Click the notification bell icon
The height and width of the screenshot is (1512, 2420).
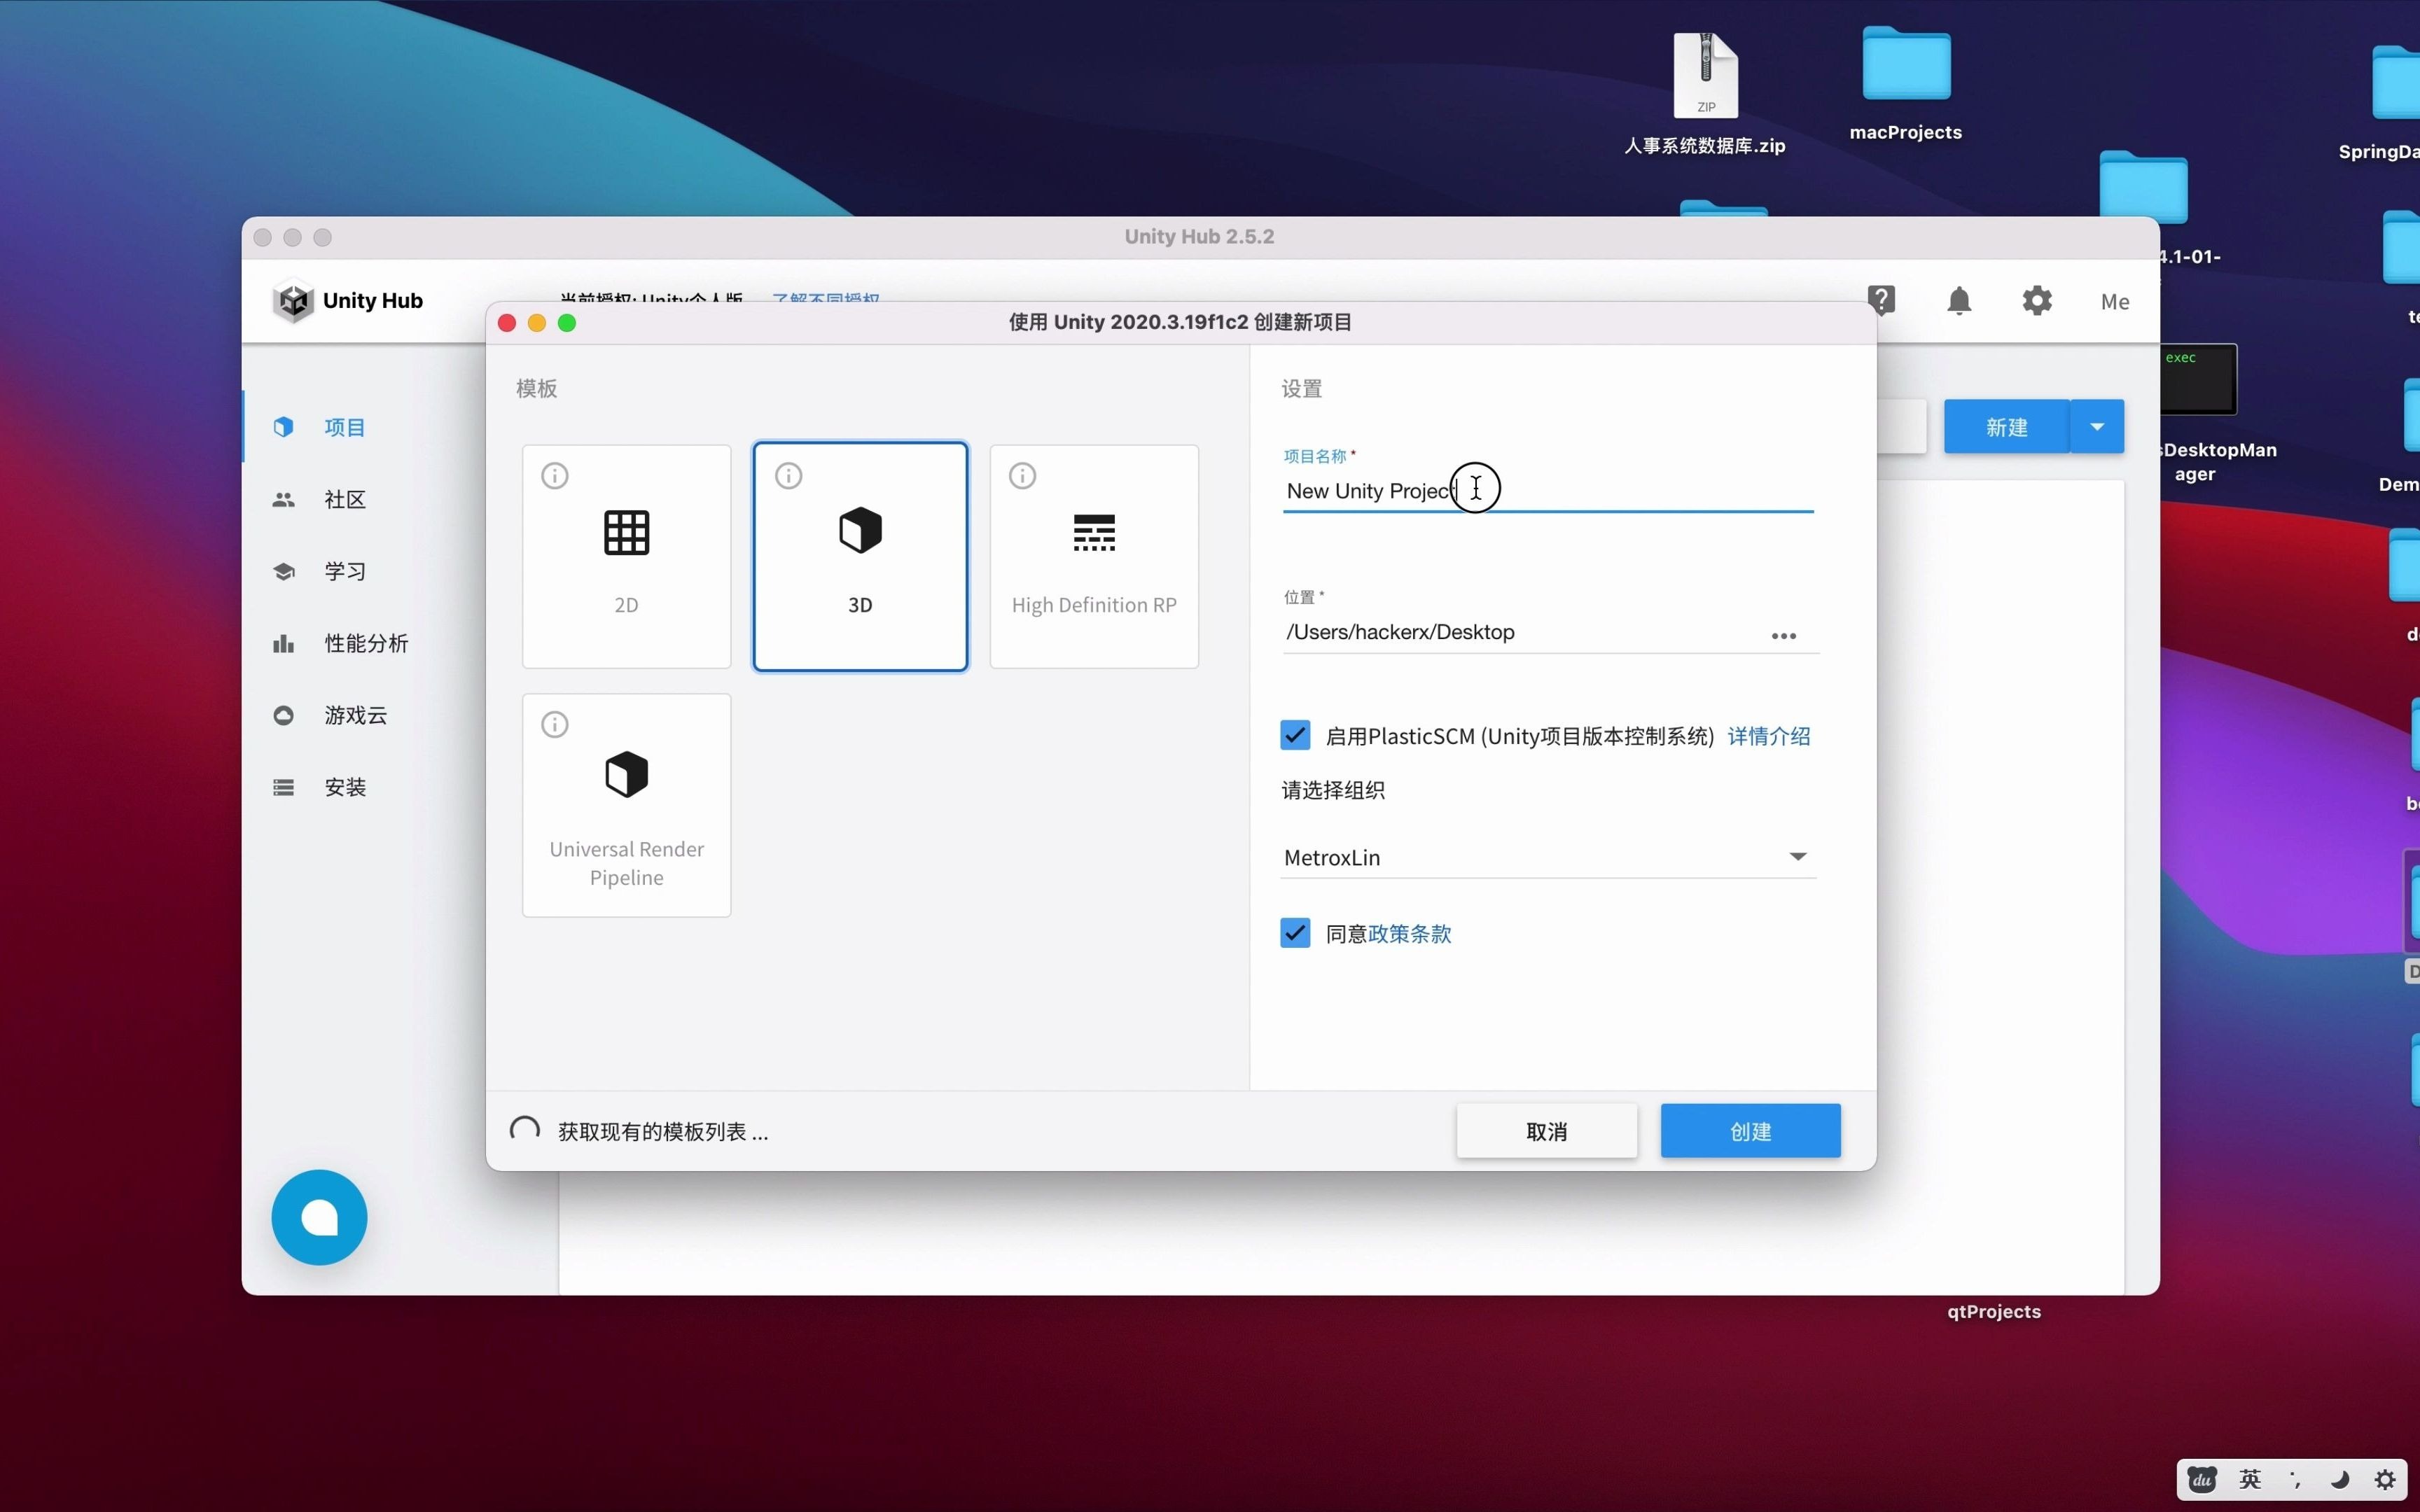pyautogui.click(x=1959, y=299)
